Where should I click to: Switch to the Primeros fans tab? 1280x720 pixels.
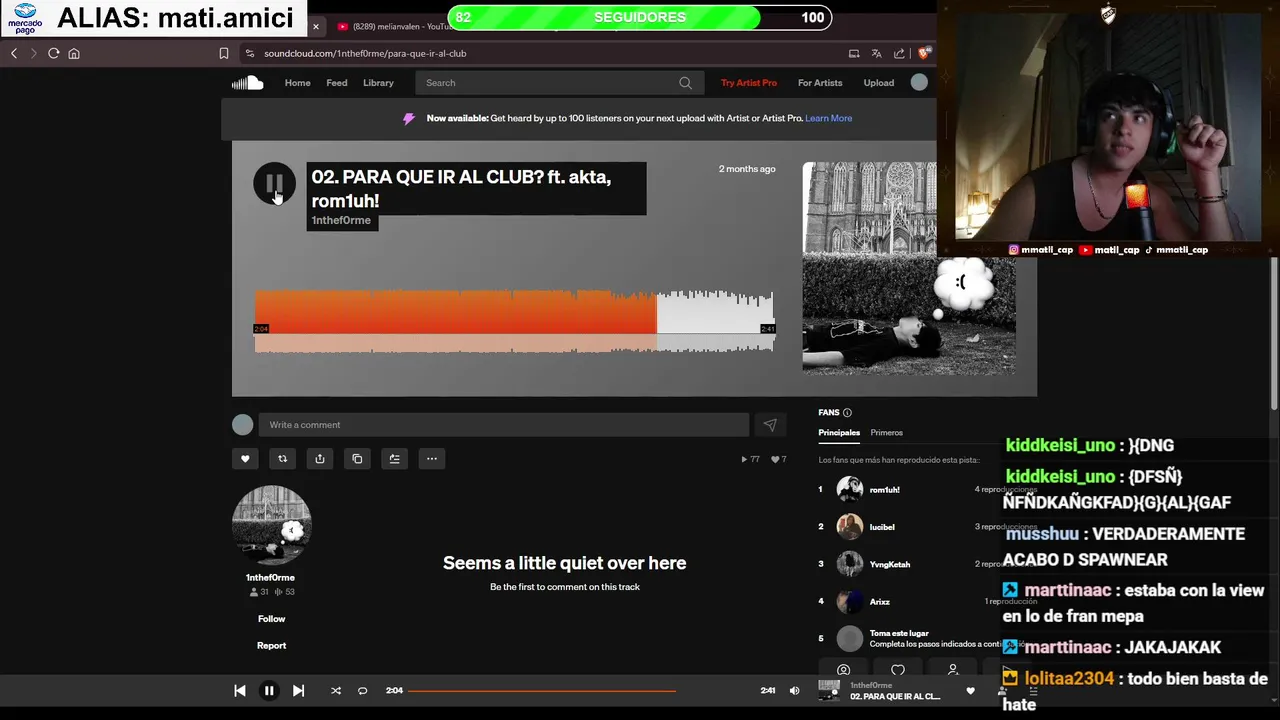click(886, 433)
